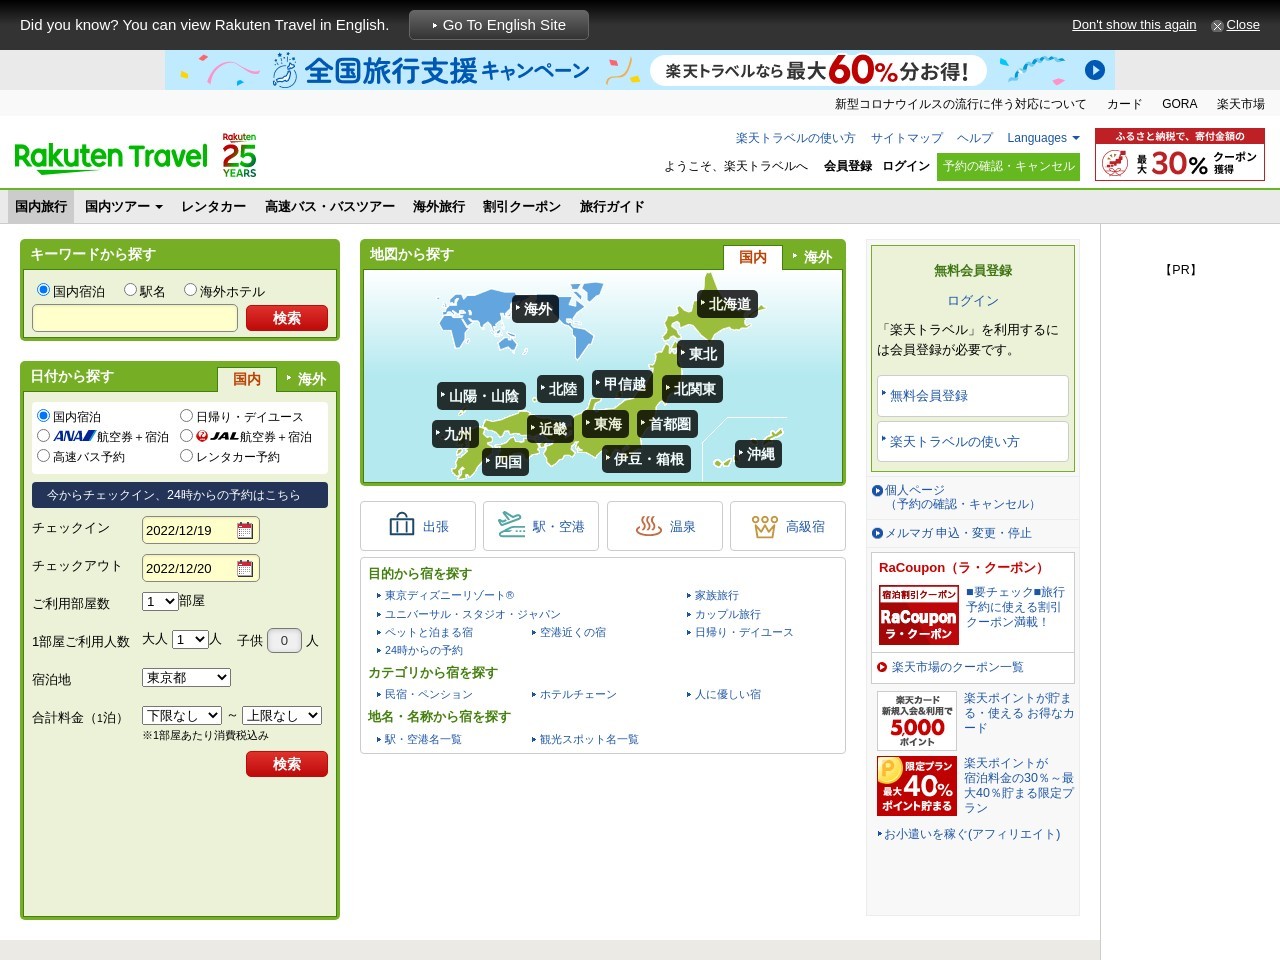The height and width of the screenshot is (960, 1280).
Task: Open the 国内ツアー menu
Action: [x=123, y=206]
